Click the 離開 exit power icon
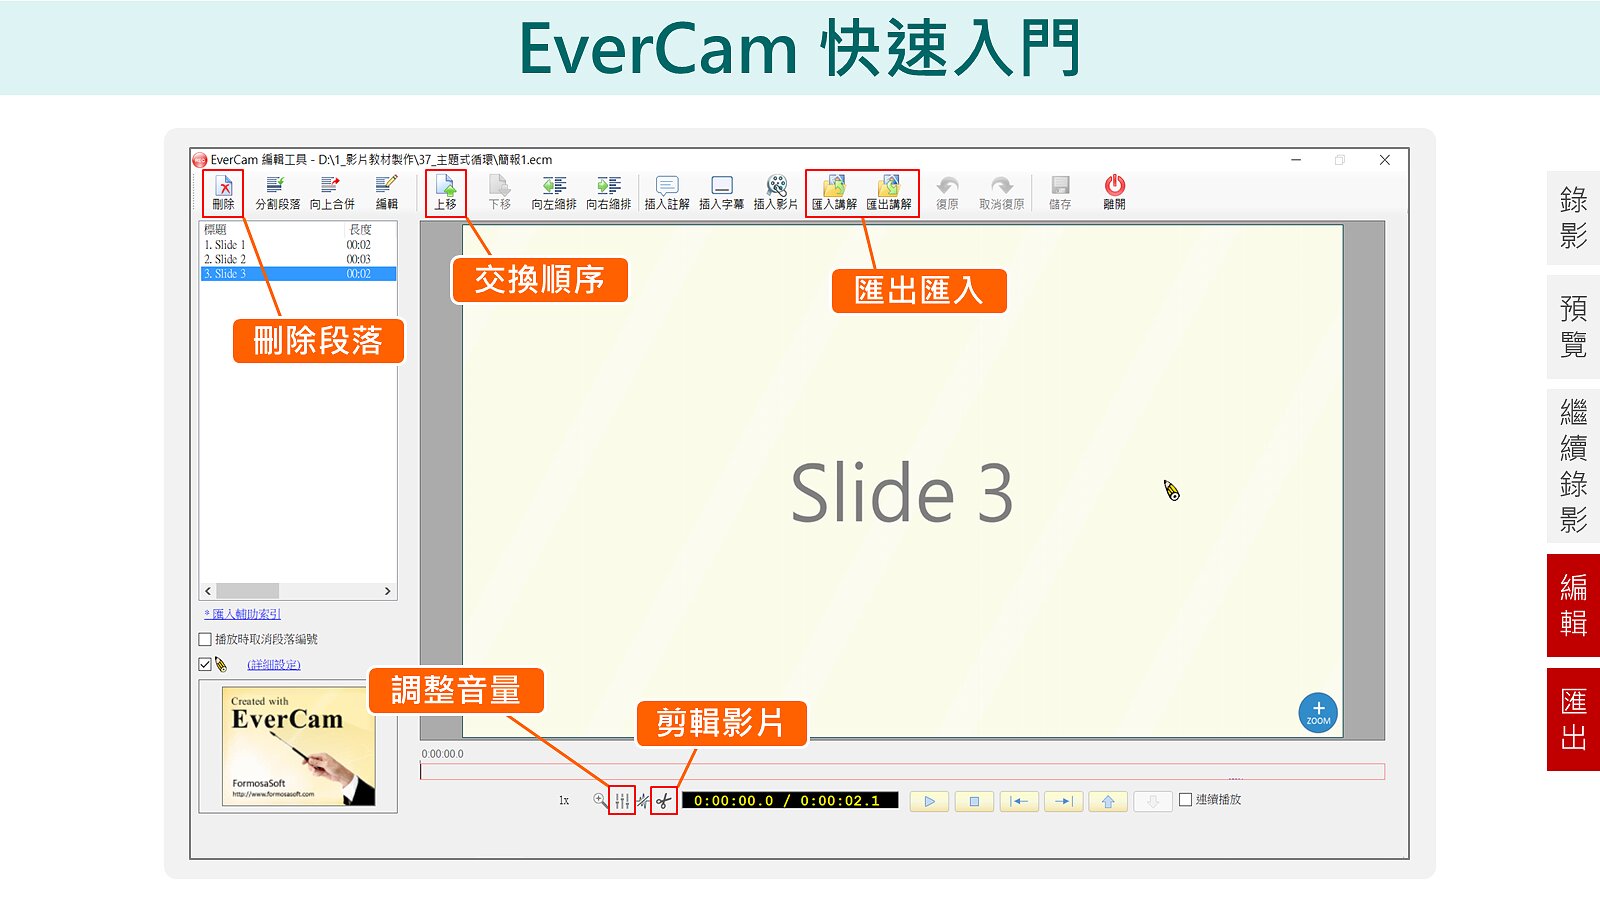1600x900 pixels. coord(1114,191)
